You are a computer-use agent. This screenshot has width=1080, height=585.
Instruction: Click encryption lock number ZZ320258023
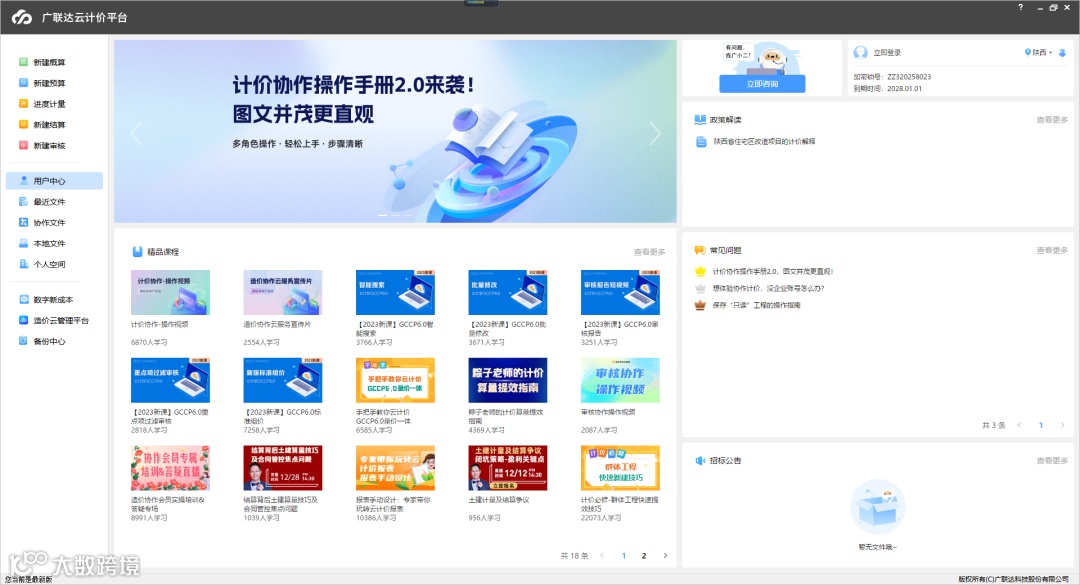point(909,76)
